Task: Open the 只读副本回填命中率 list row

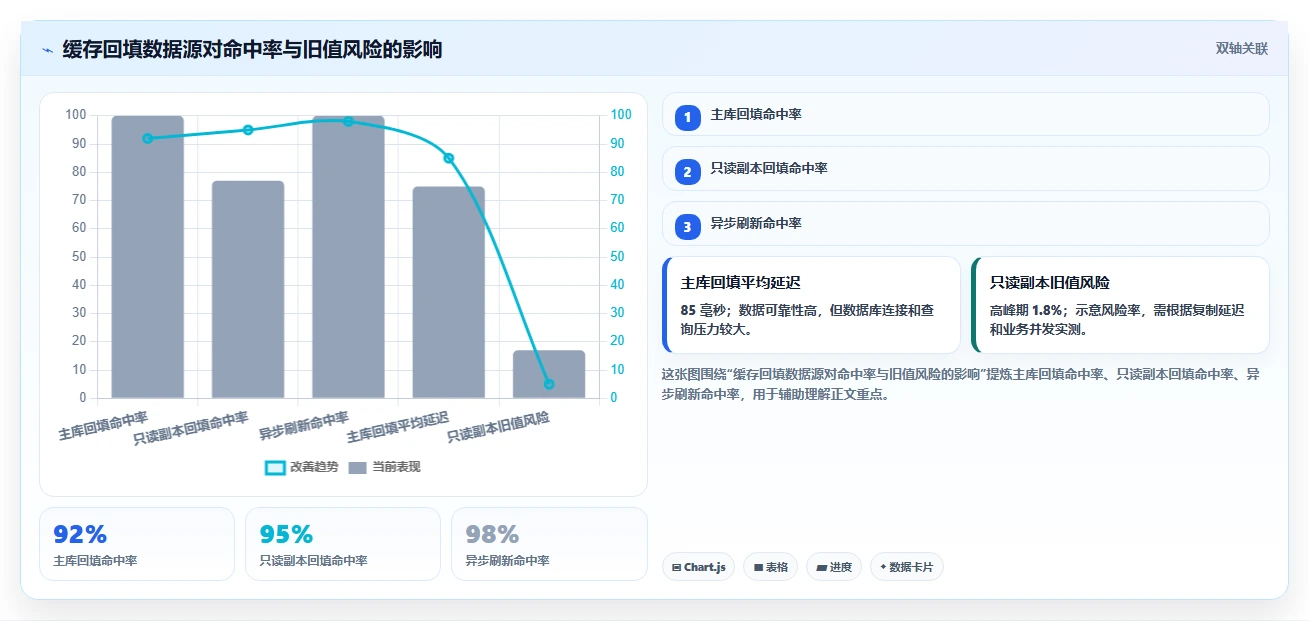Action: (965, 169)
